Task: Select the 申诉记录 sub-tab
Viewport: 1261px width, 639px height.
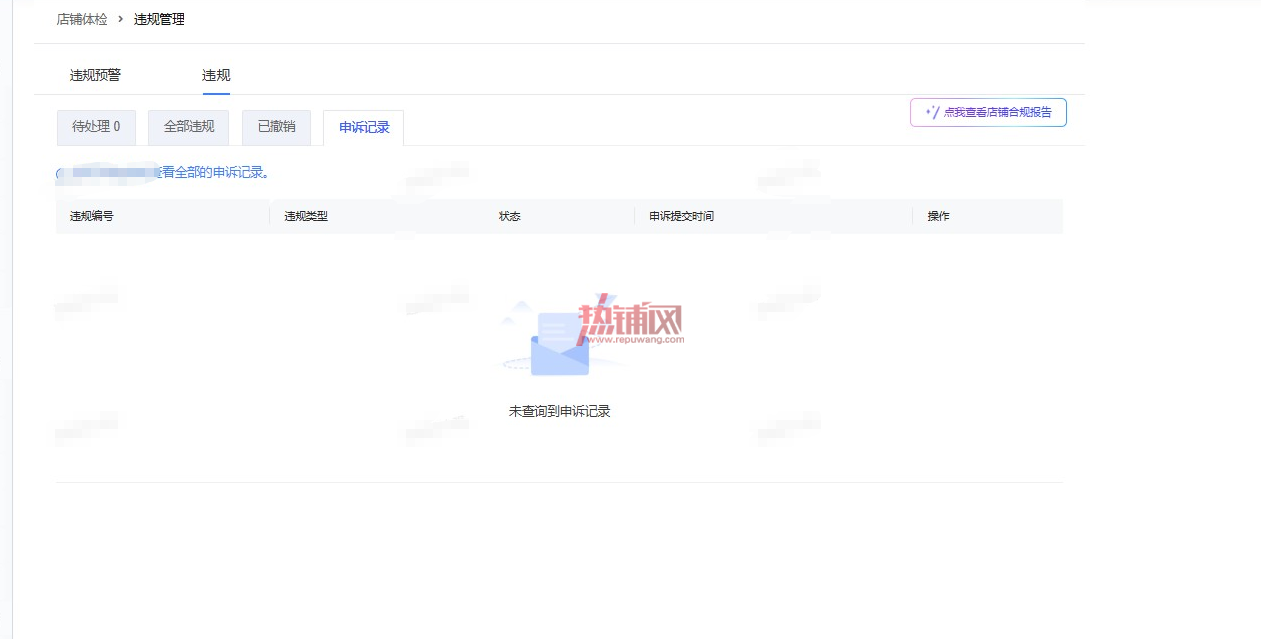Action: [364, 128]
